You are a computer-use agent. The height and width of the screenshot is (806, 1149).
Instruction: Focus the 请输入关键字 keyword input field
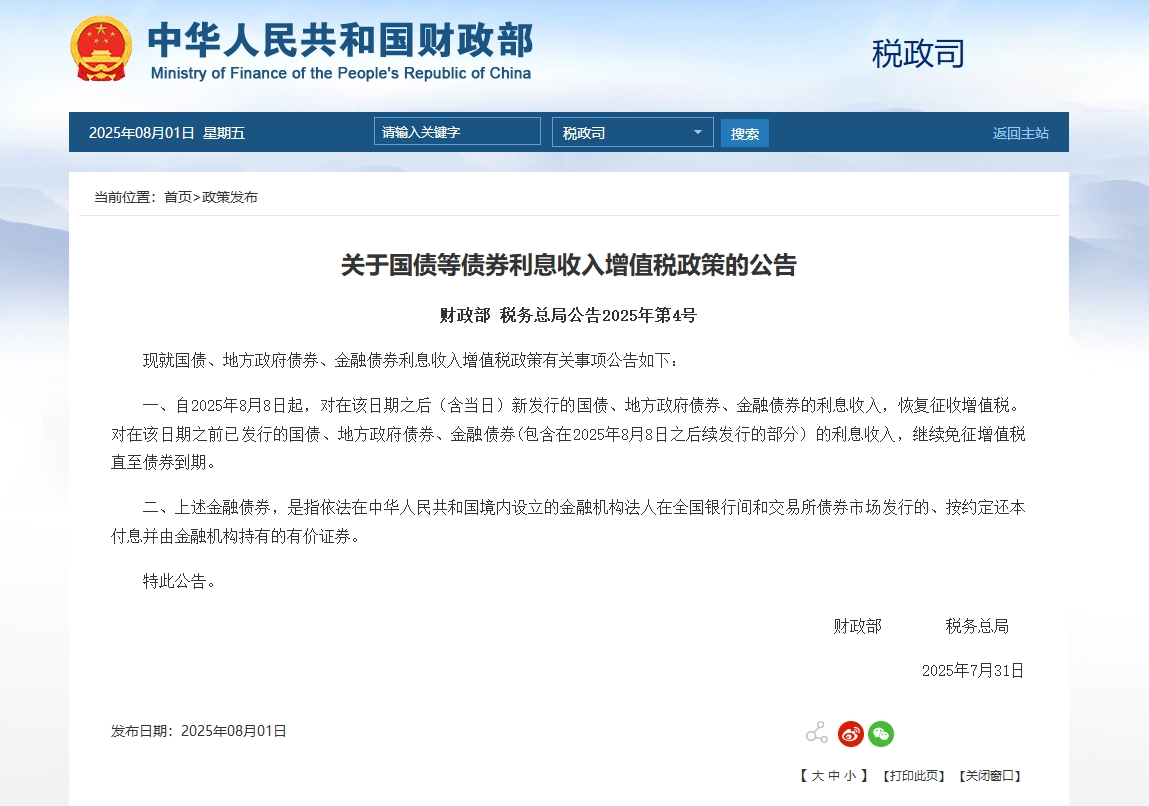coord(457,132)
